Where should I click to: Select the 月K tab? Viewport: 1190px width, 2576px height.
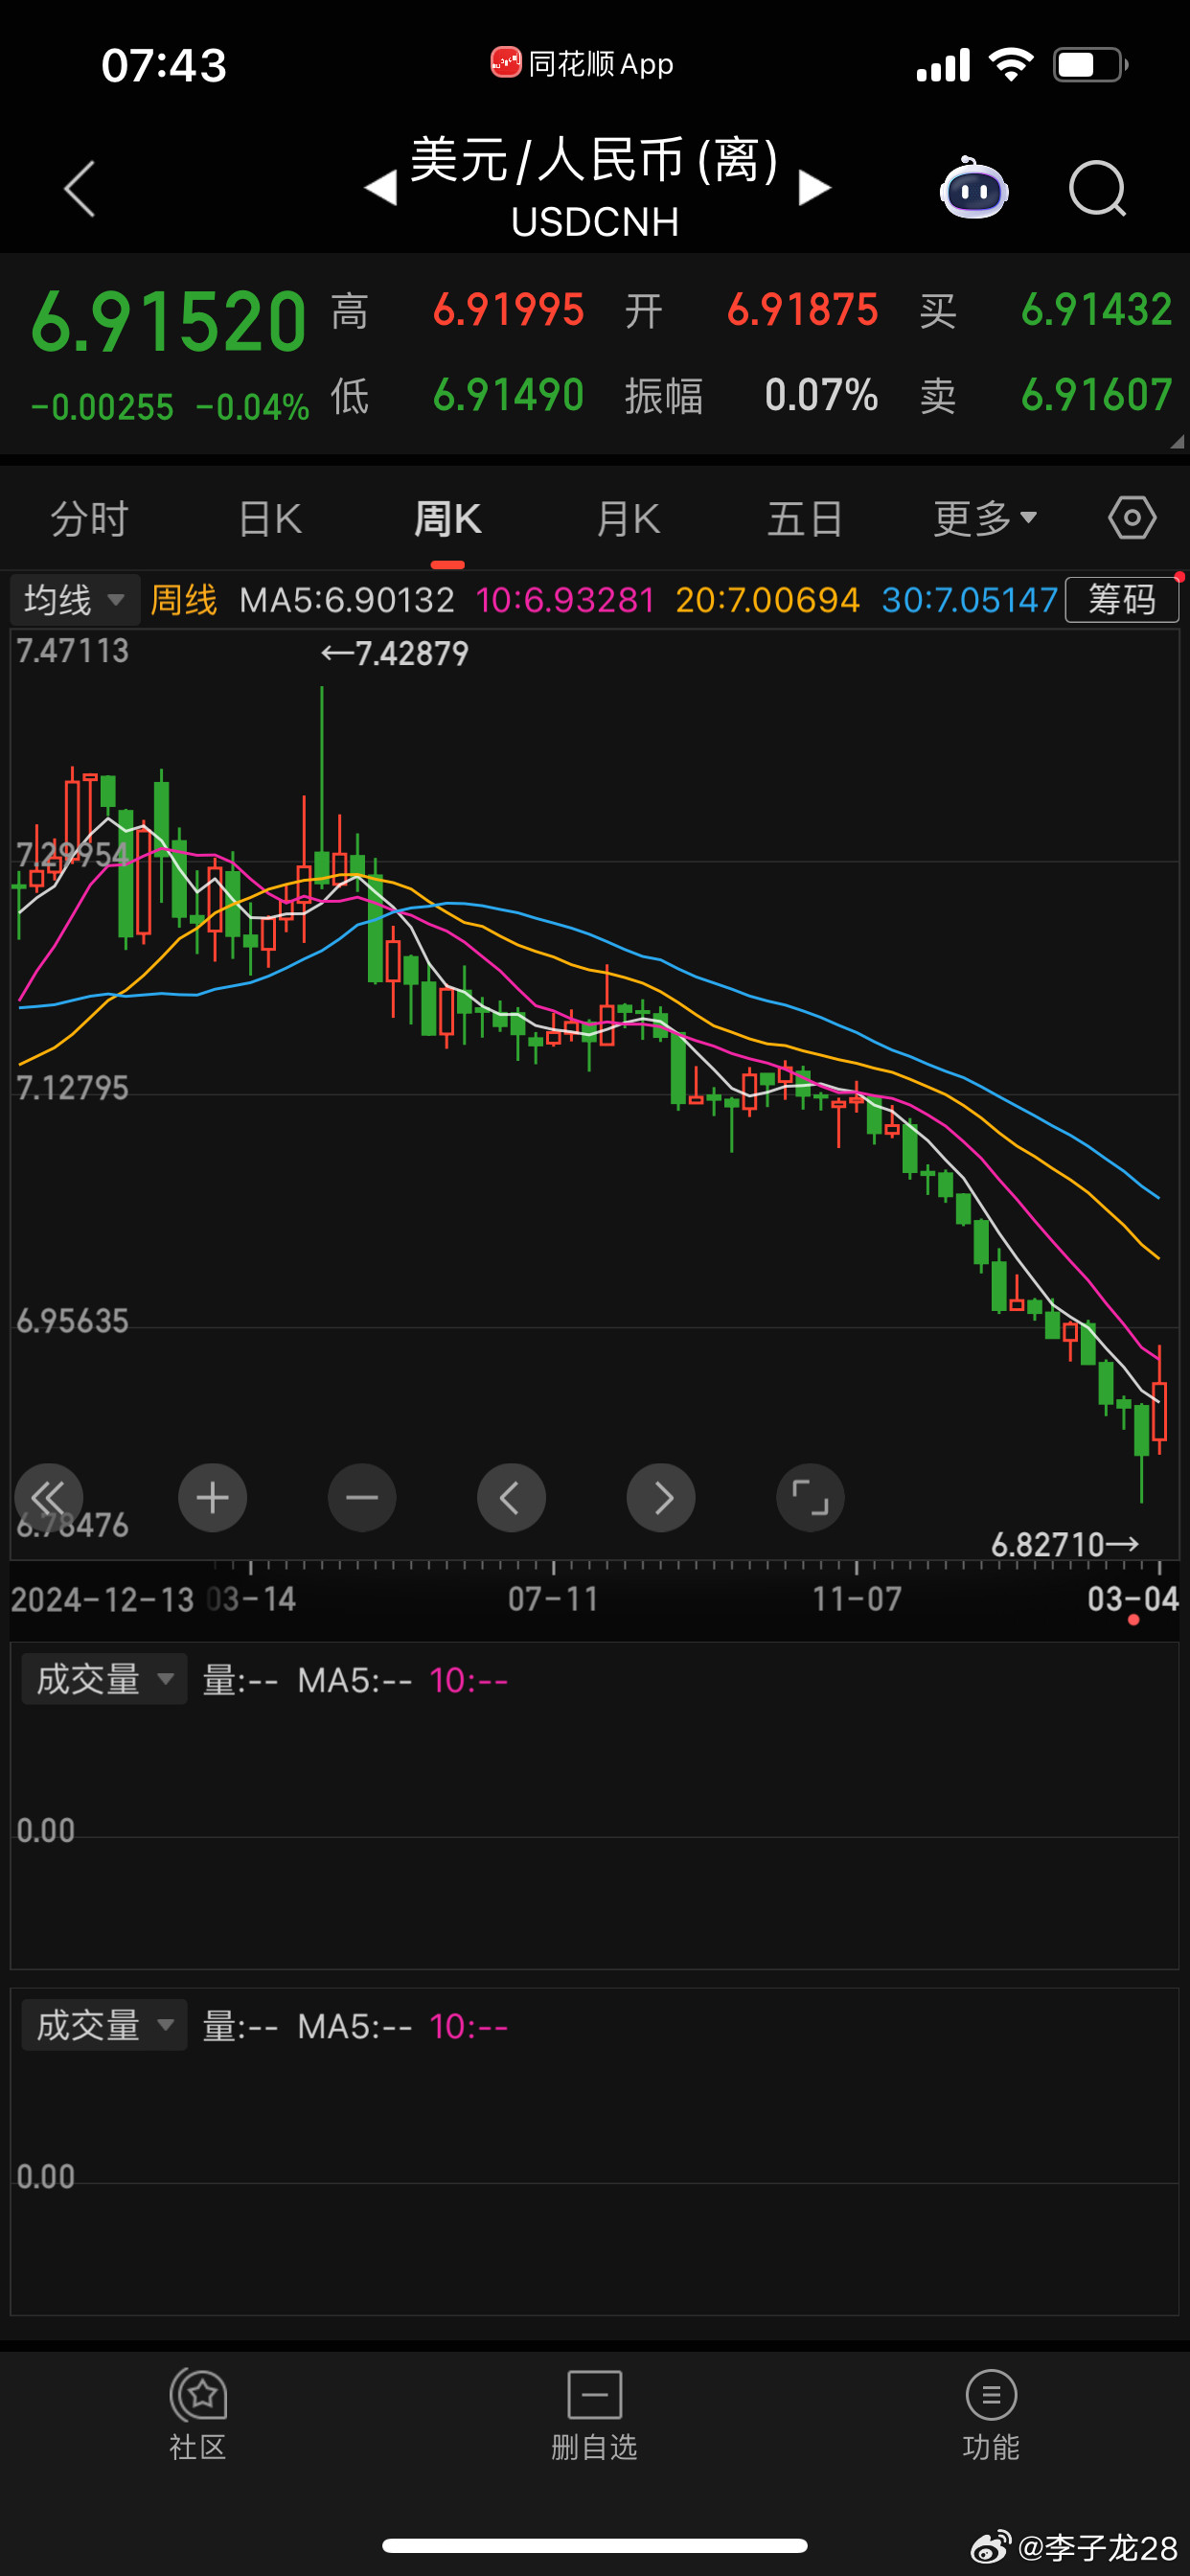(x=628, y=519)
